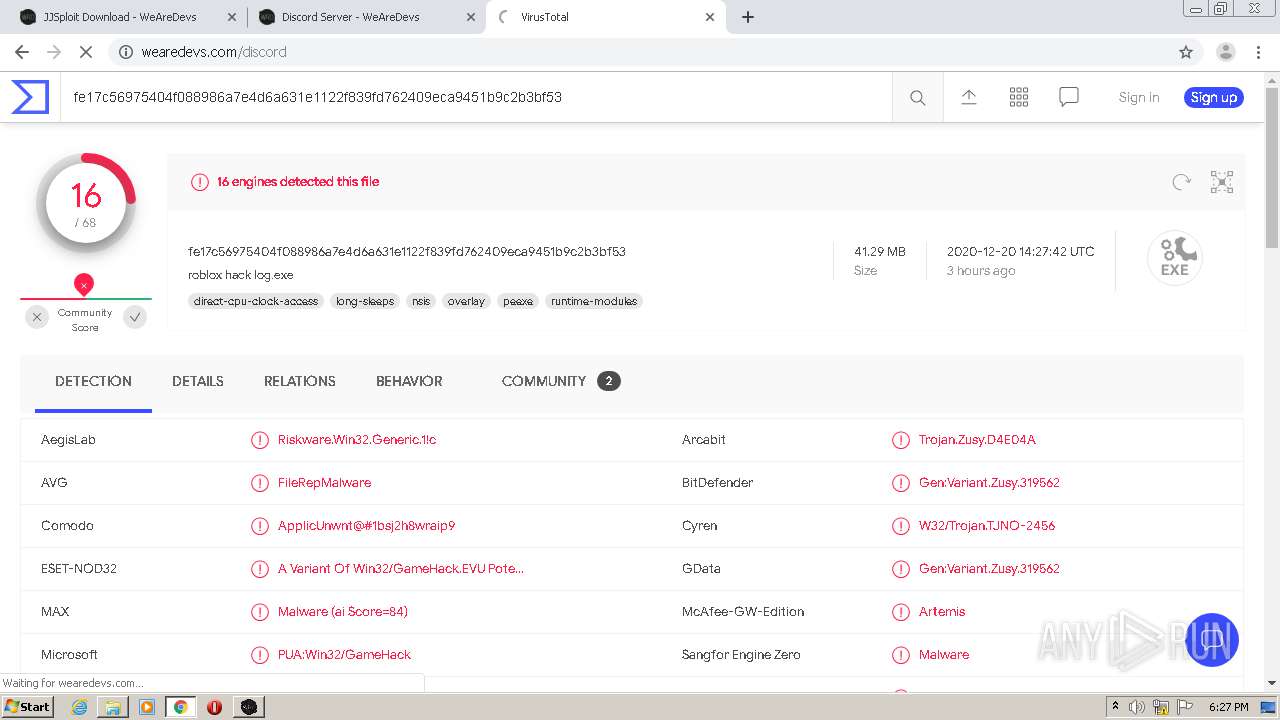
Task: Click the 16 engines detected alert text
Action: pyautogui.click(x=298, y=182)
